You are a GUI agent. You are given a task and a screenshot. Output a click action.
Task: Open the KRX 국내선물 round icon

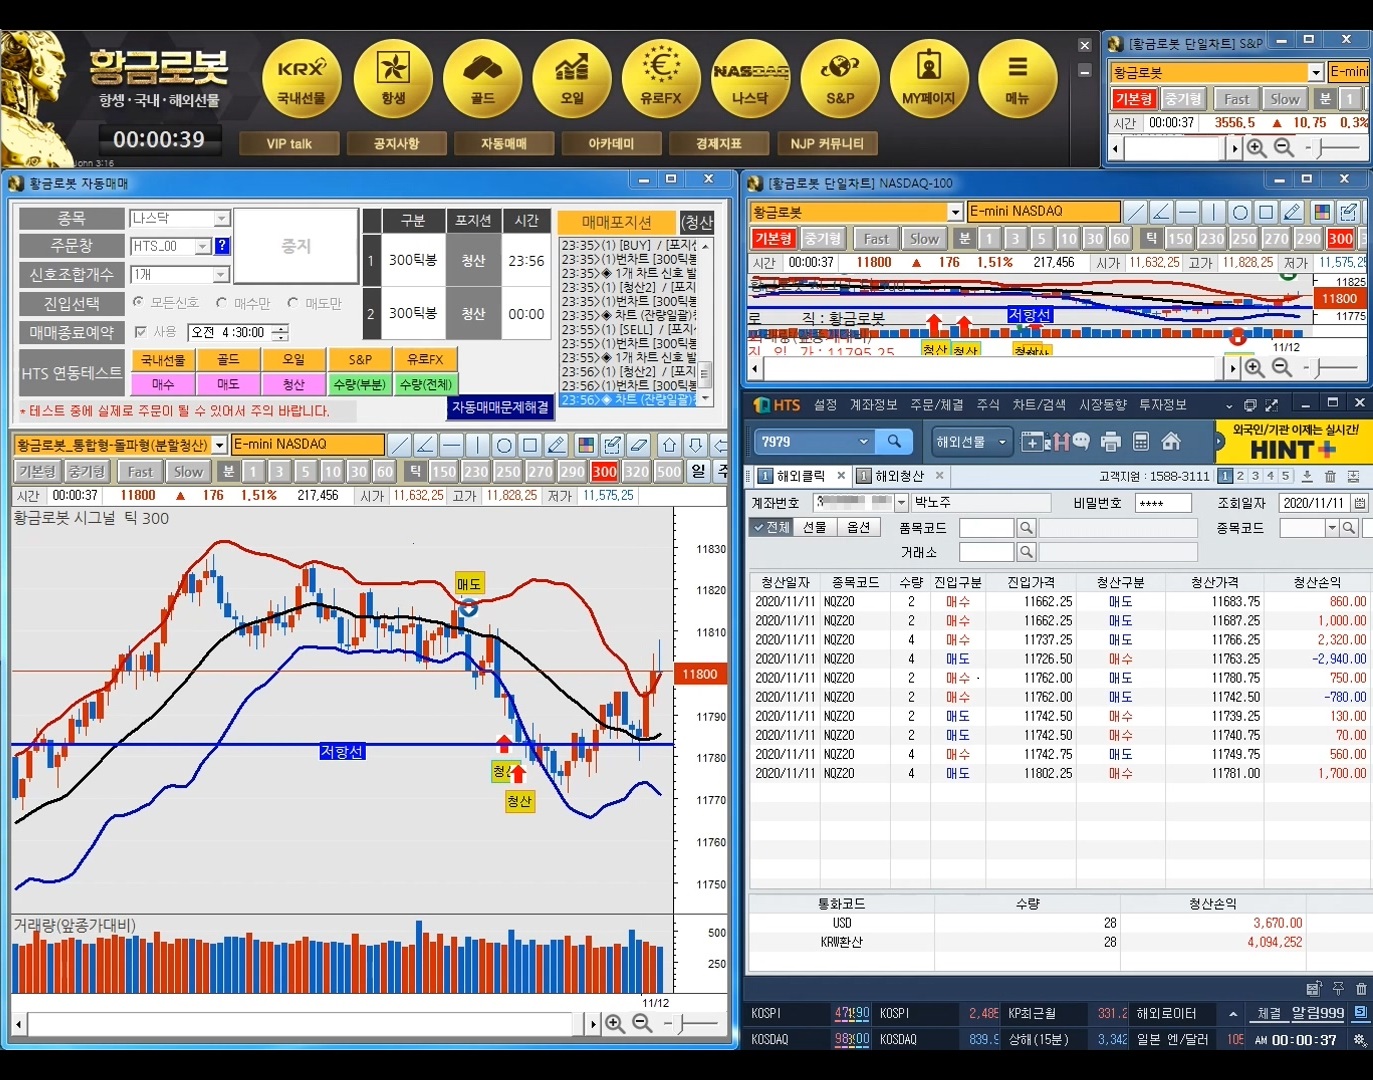pyautogui.click(x=301, y=80)
